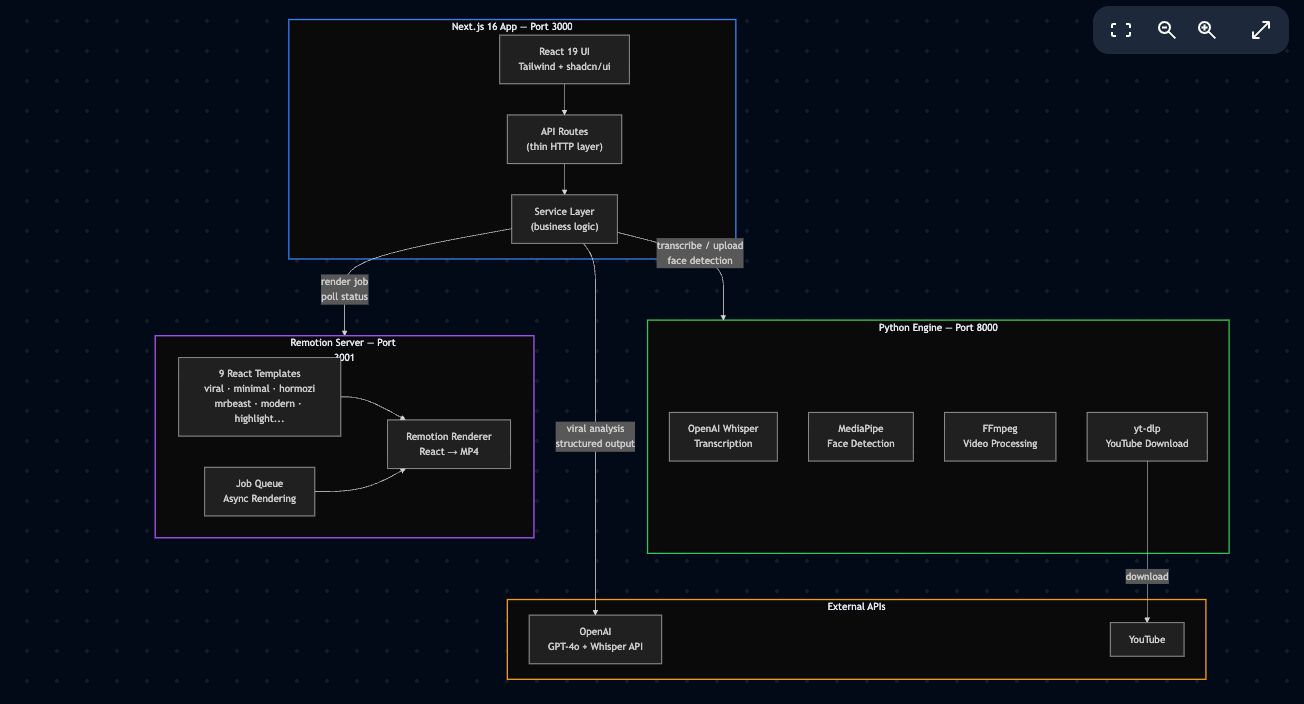Click the API Routes node
Viewport: 1304px width, 704px height.
(564, 139)
